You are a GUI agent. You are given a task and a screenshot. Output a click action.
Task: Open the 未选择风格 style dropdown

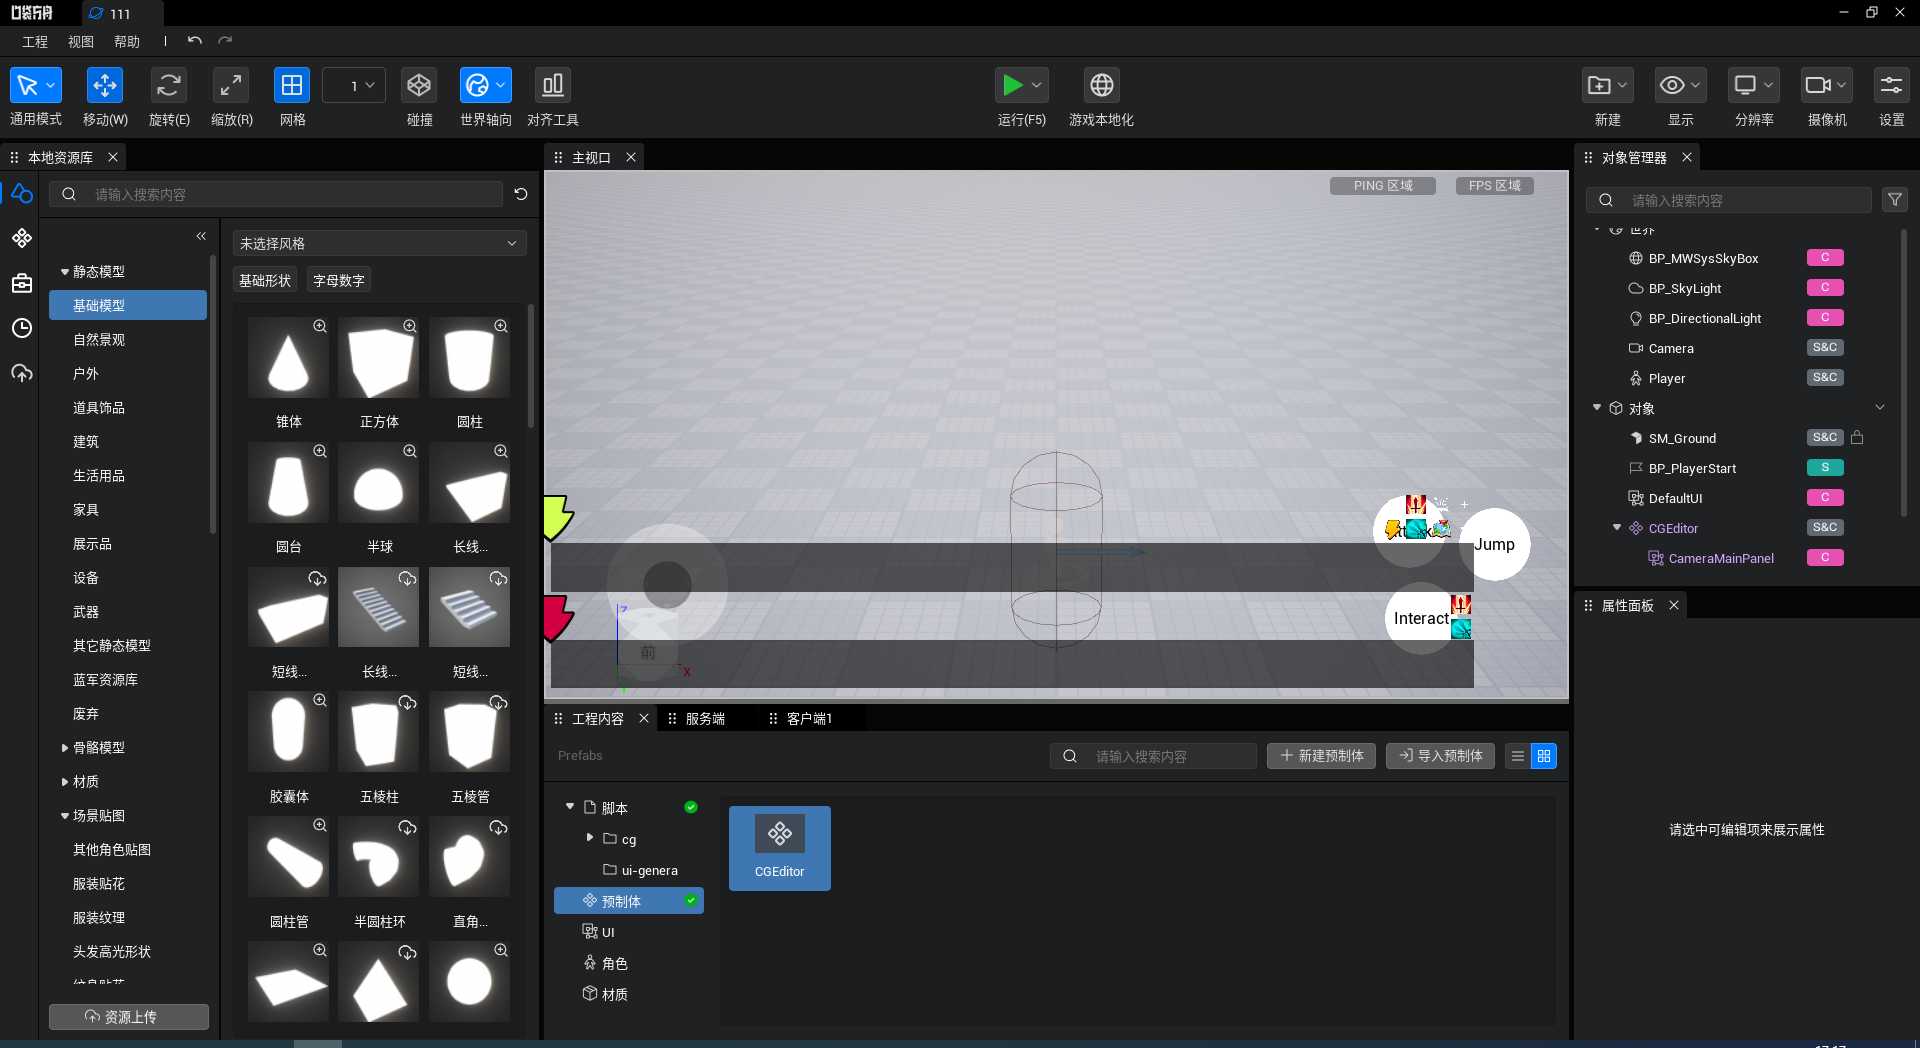[379, 243]
